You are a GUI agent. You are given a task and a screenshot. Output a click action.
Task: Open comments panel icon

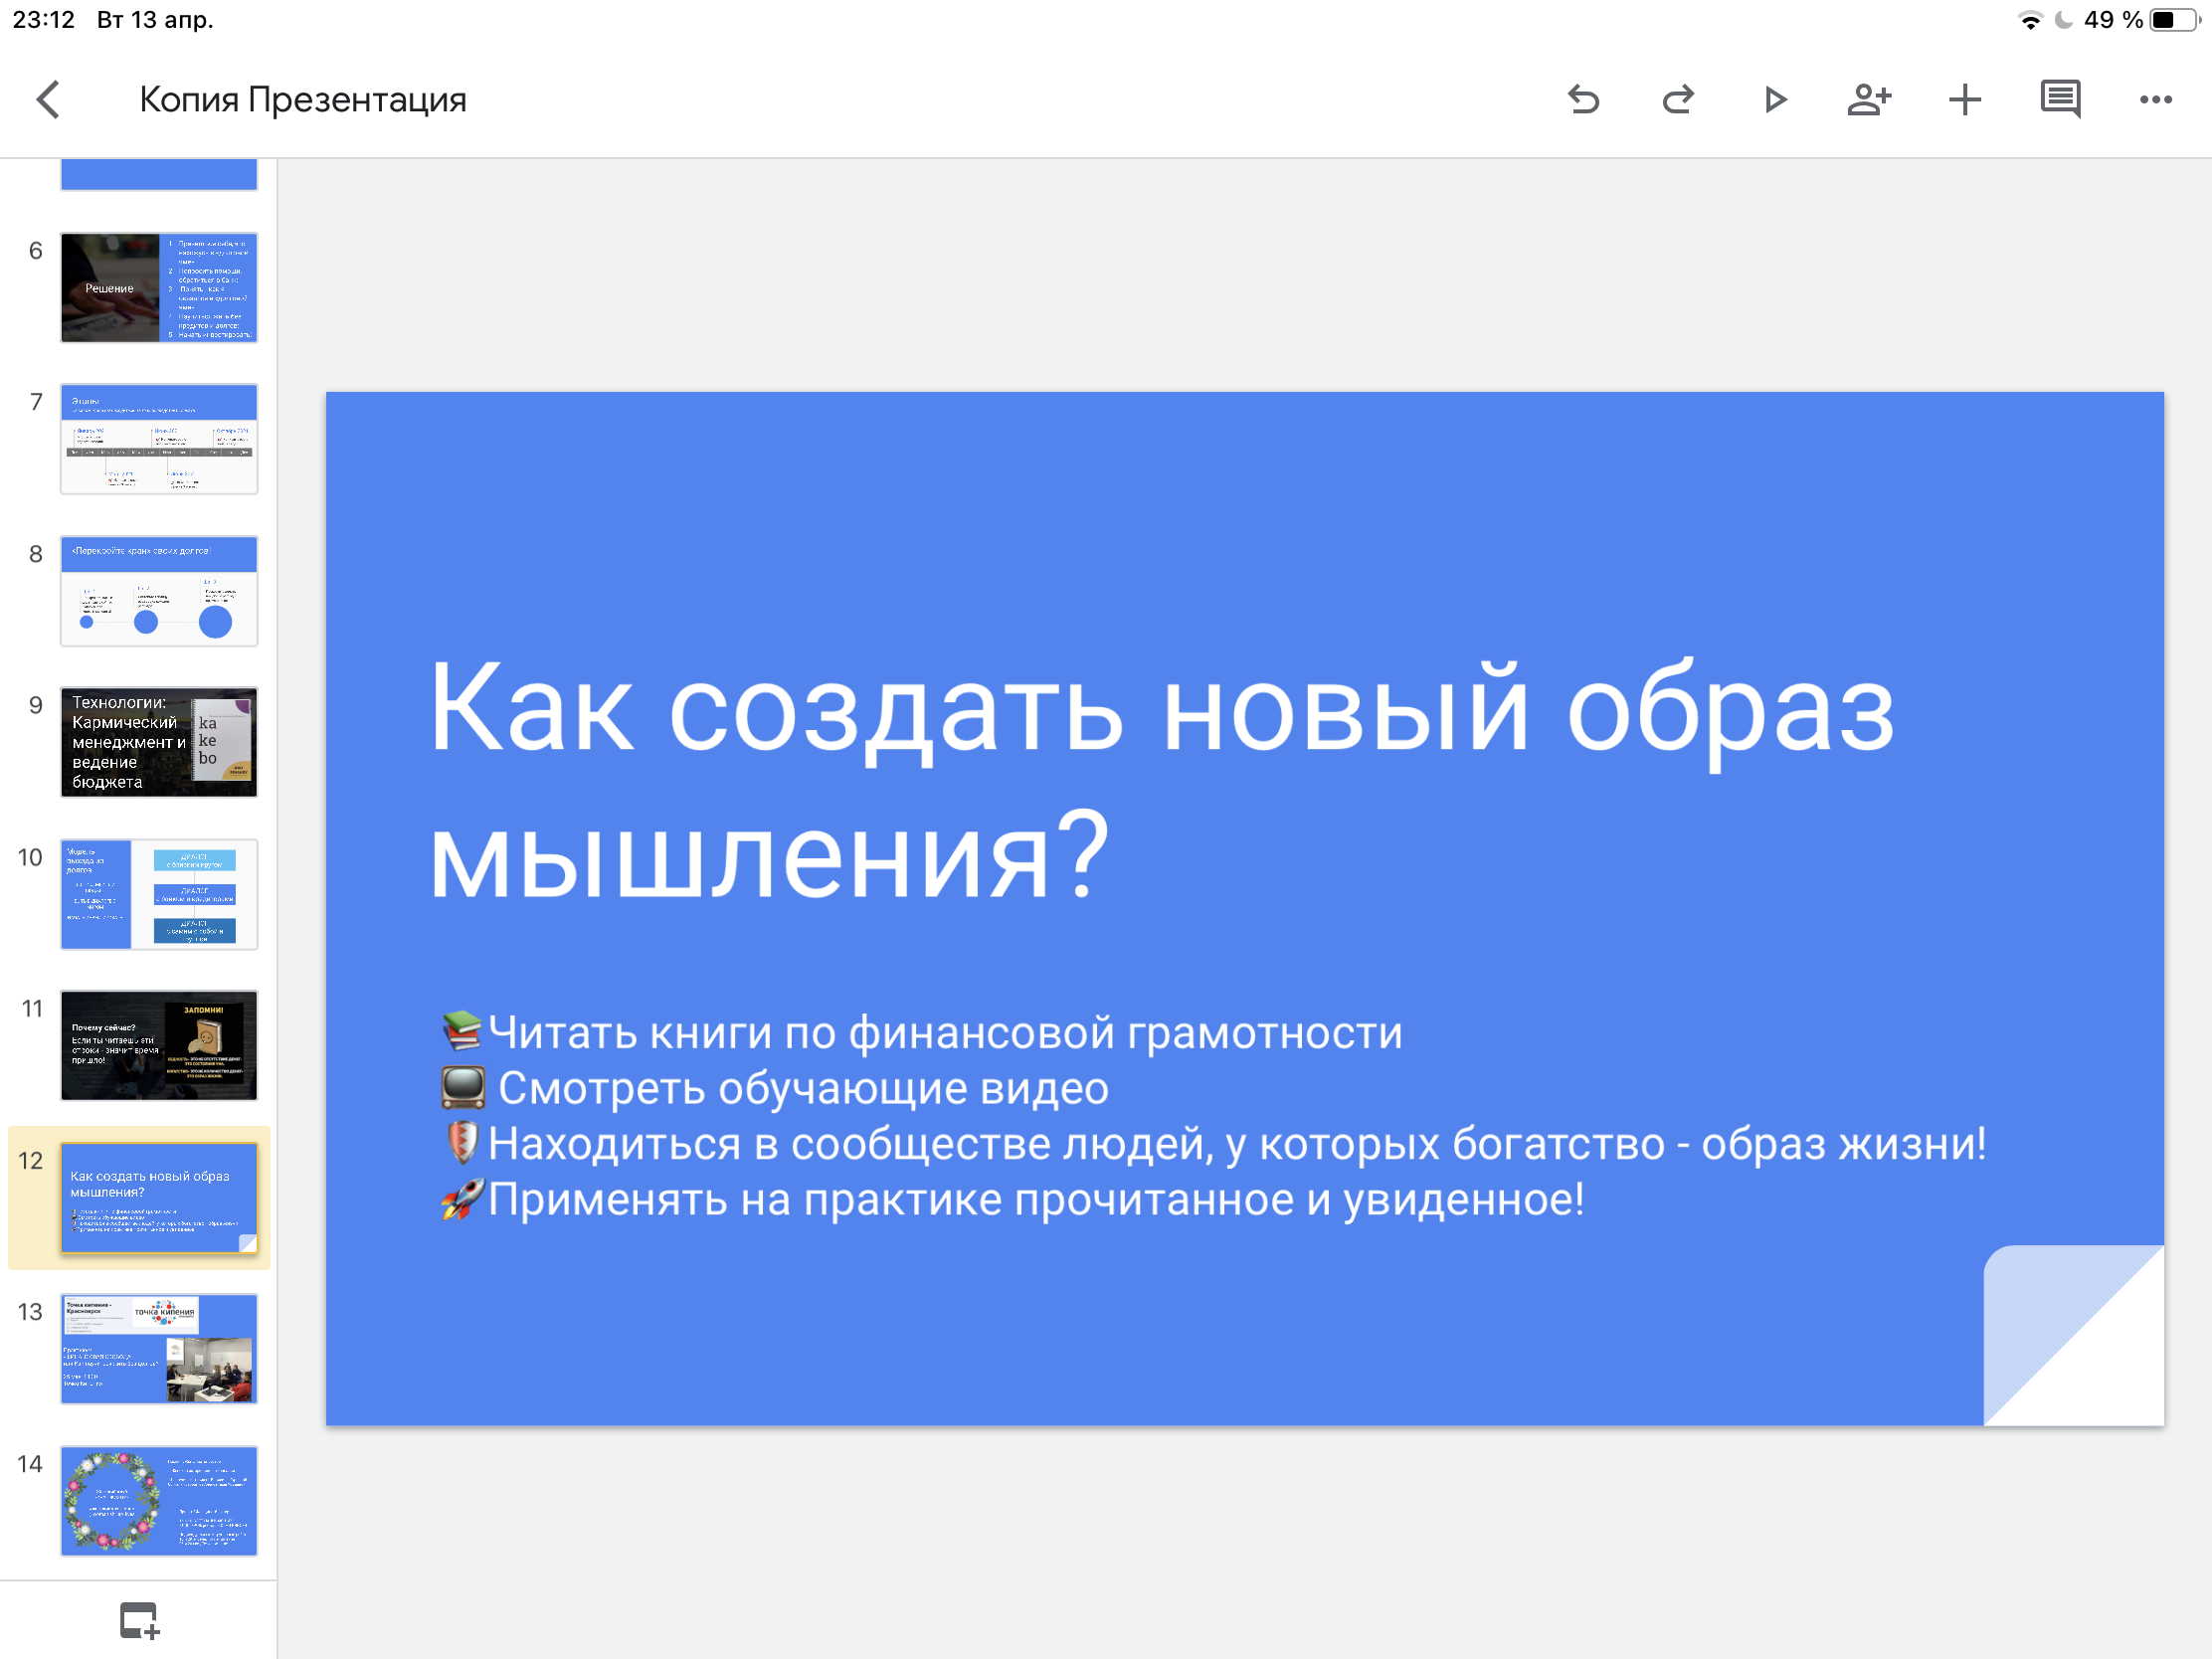click(x=2060, y=100)
